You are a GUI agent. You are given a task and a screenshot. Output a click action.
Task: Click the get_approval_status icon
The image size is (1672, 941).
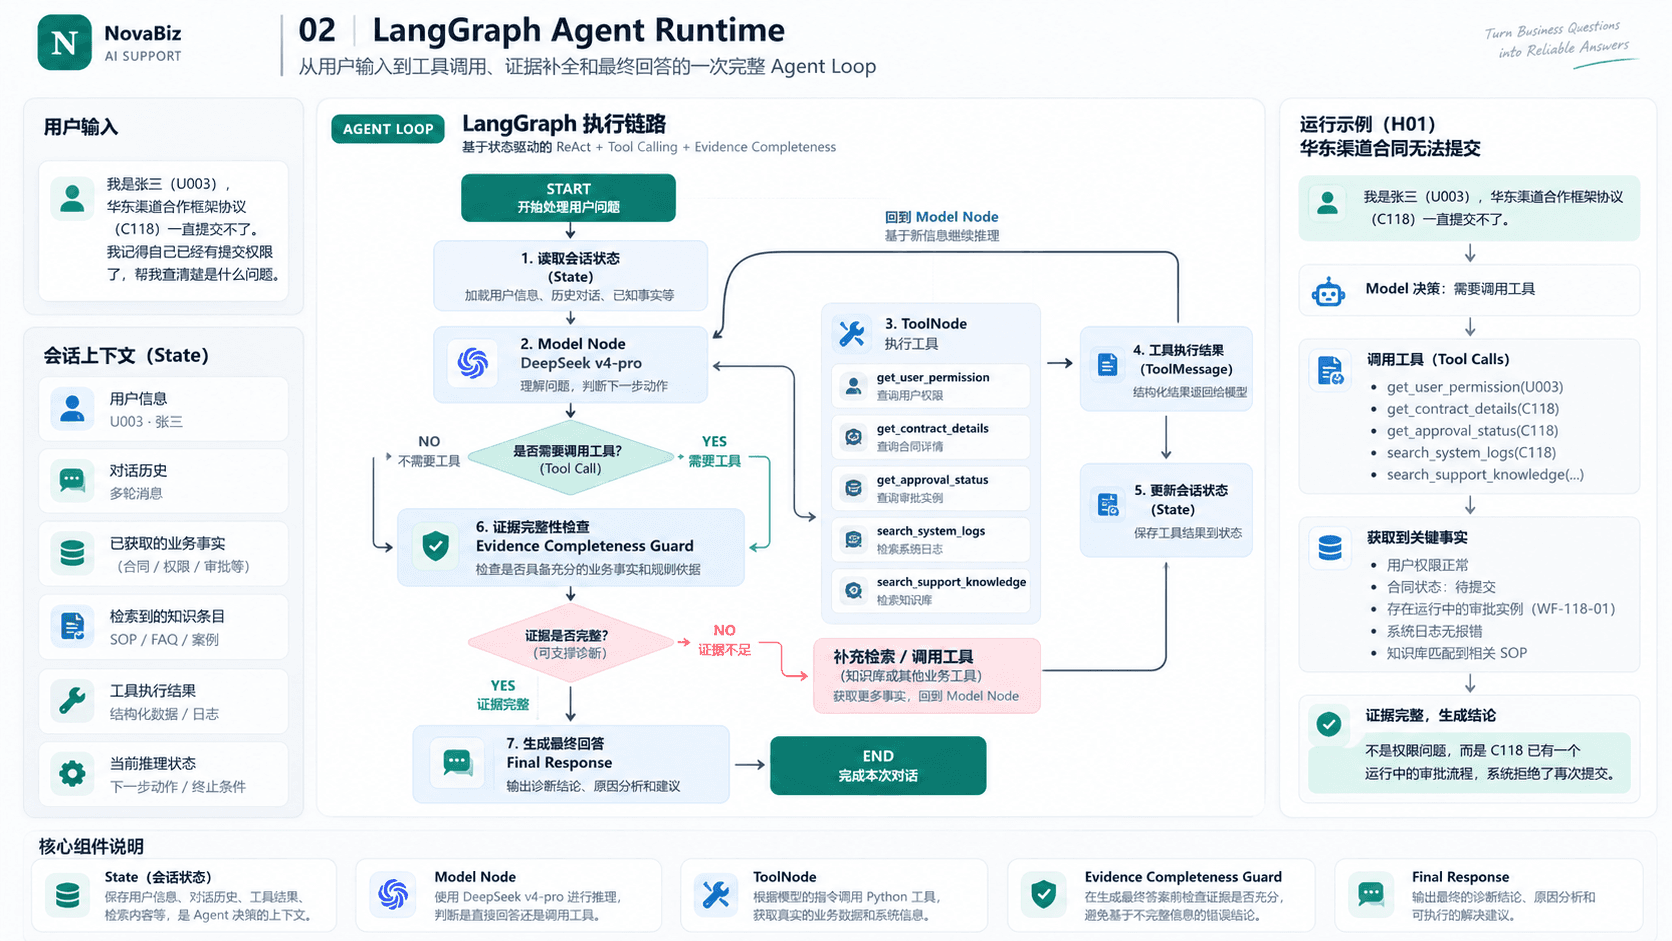854,488
